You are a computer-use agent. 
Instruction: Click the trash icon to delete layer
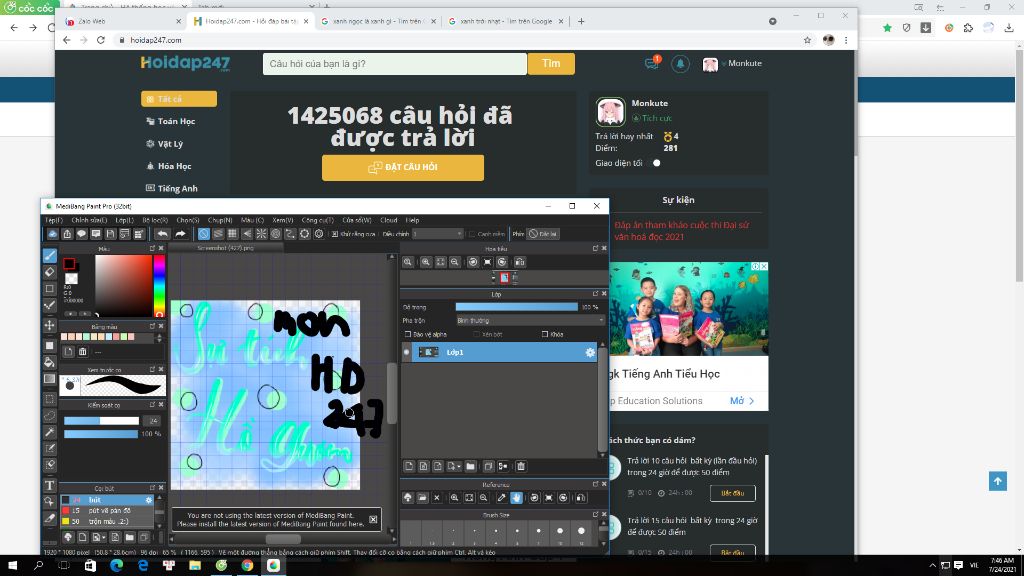click(521, 466)
